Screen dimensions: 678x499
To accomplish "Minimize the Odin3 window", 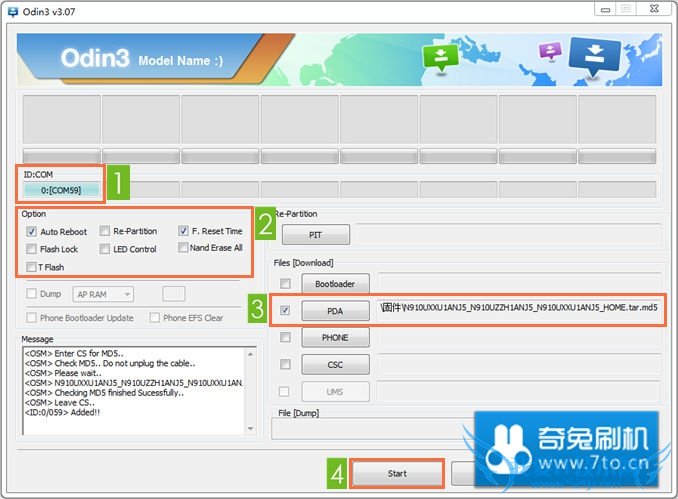I will [x=606, y=9].
